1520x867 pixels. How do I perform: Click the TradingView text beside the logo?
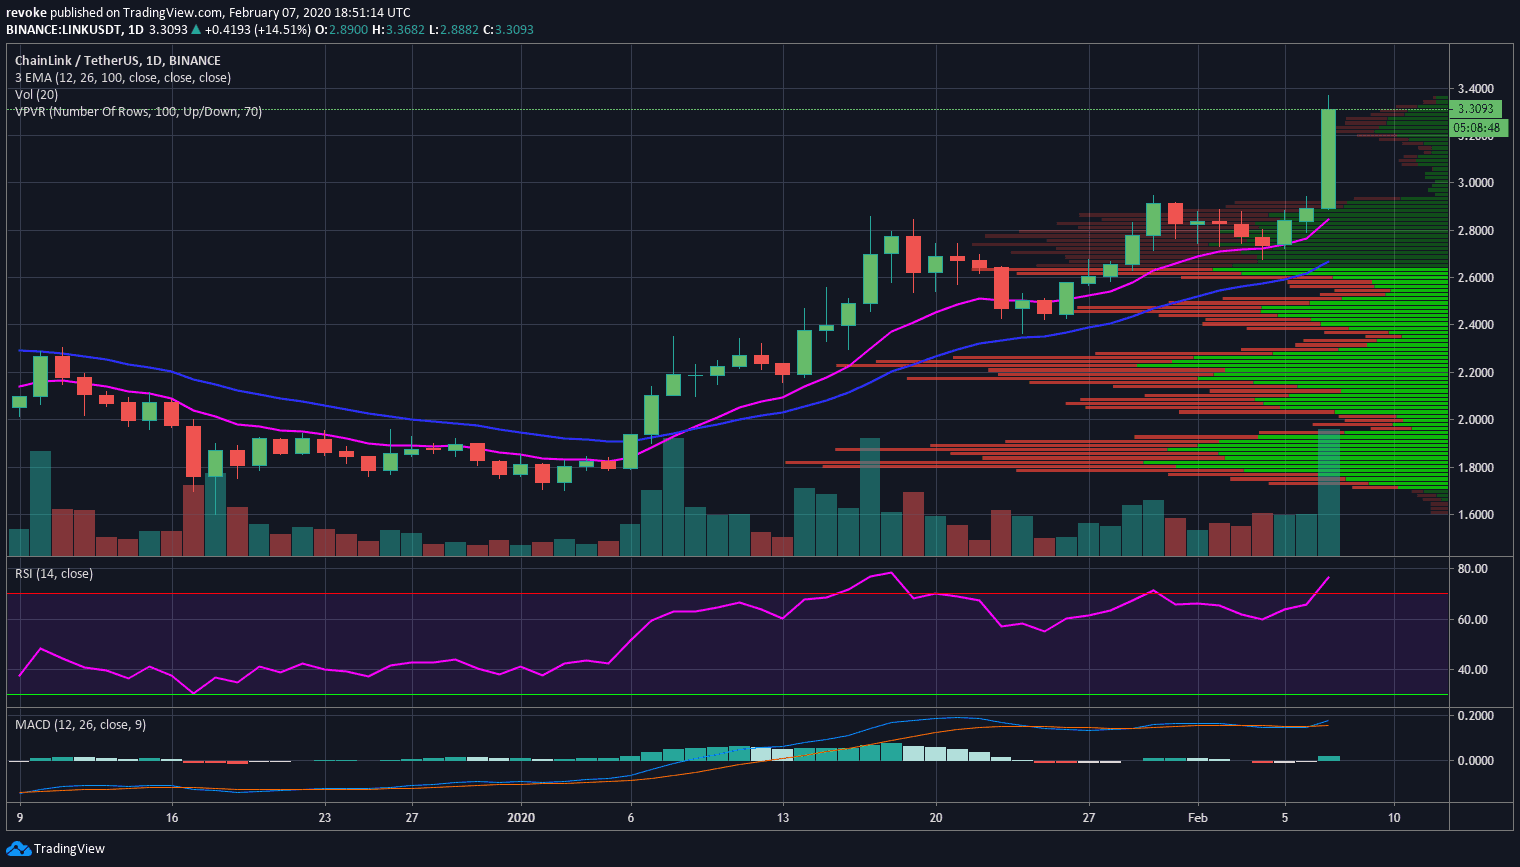[x=69, y=849]
